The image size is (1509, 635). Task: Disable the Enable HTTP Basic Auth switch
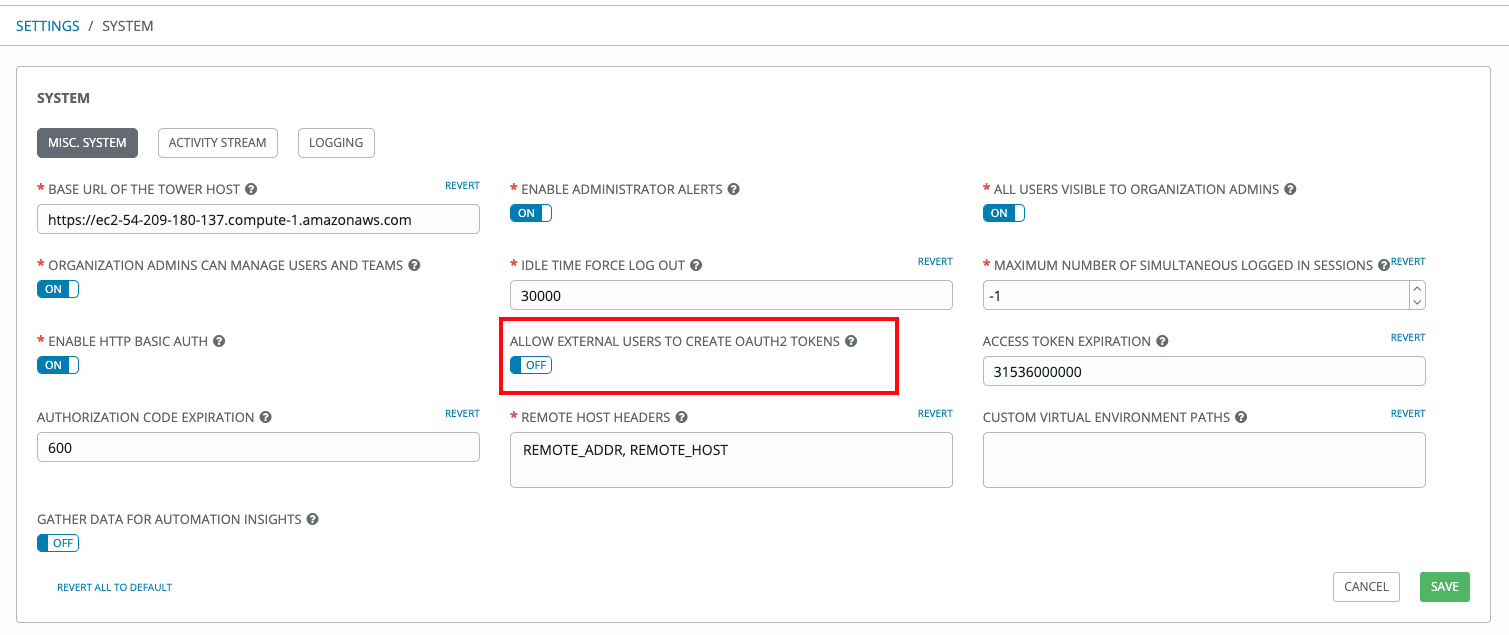click(58, 365)
